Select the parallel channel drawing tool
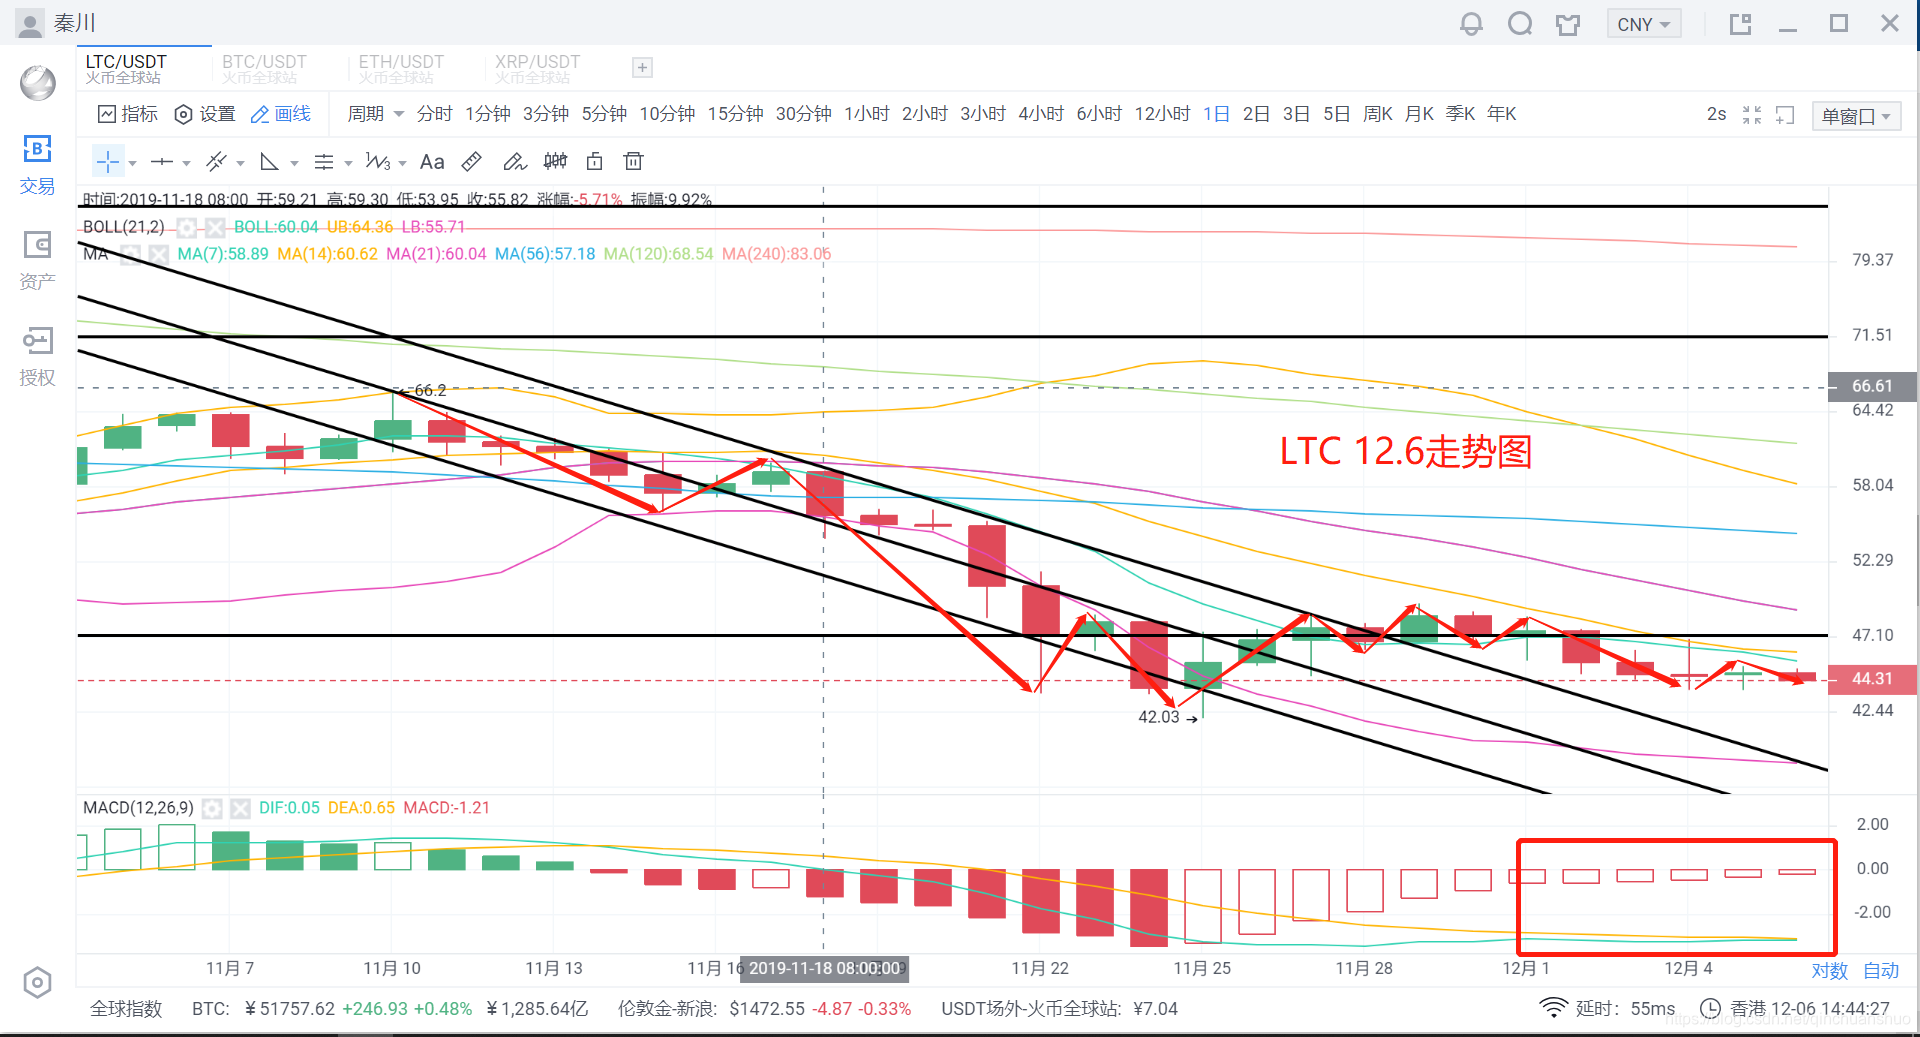 (215, 162)
